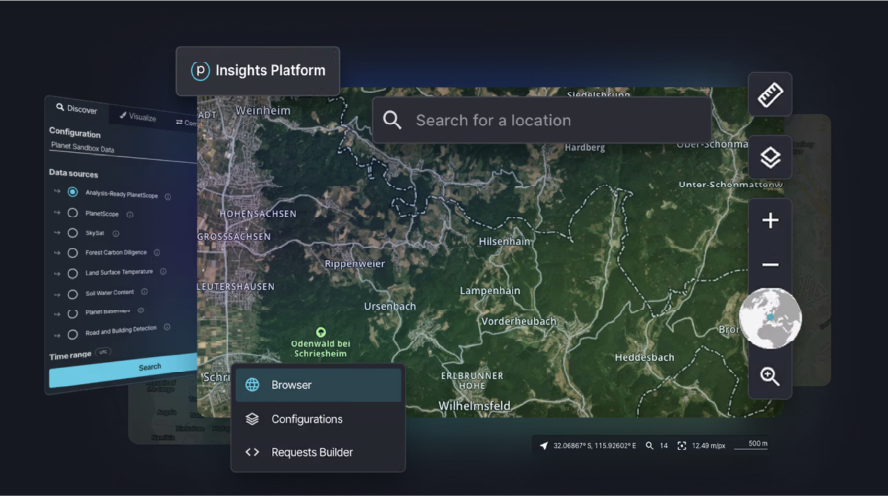Click the stacked layers icon beside Configurations
Screen dimensions: 888x496
point(252,419)
